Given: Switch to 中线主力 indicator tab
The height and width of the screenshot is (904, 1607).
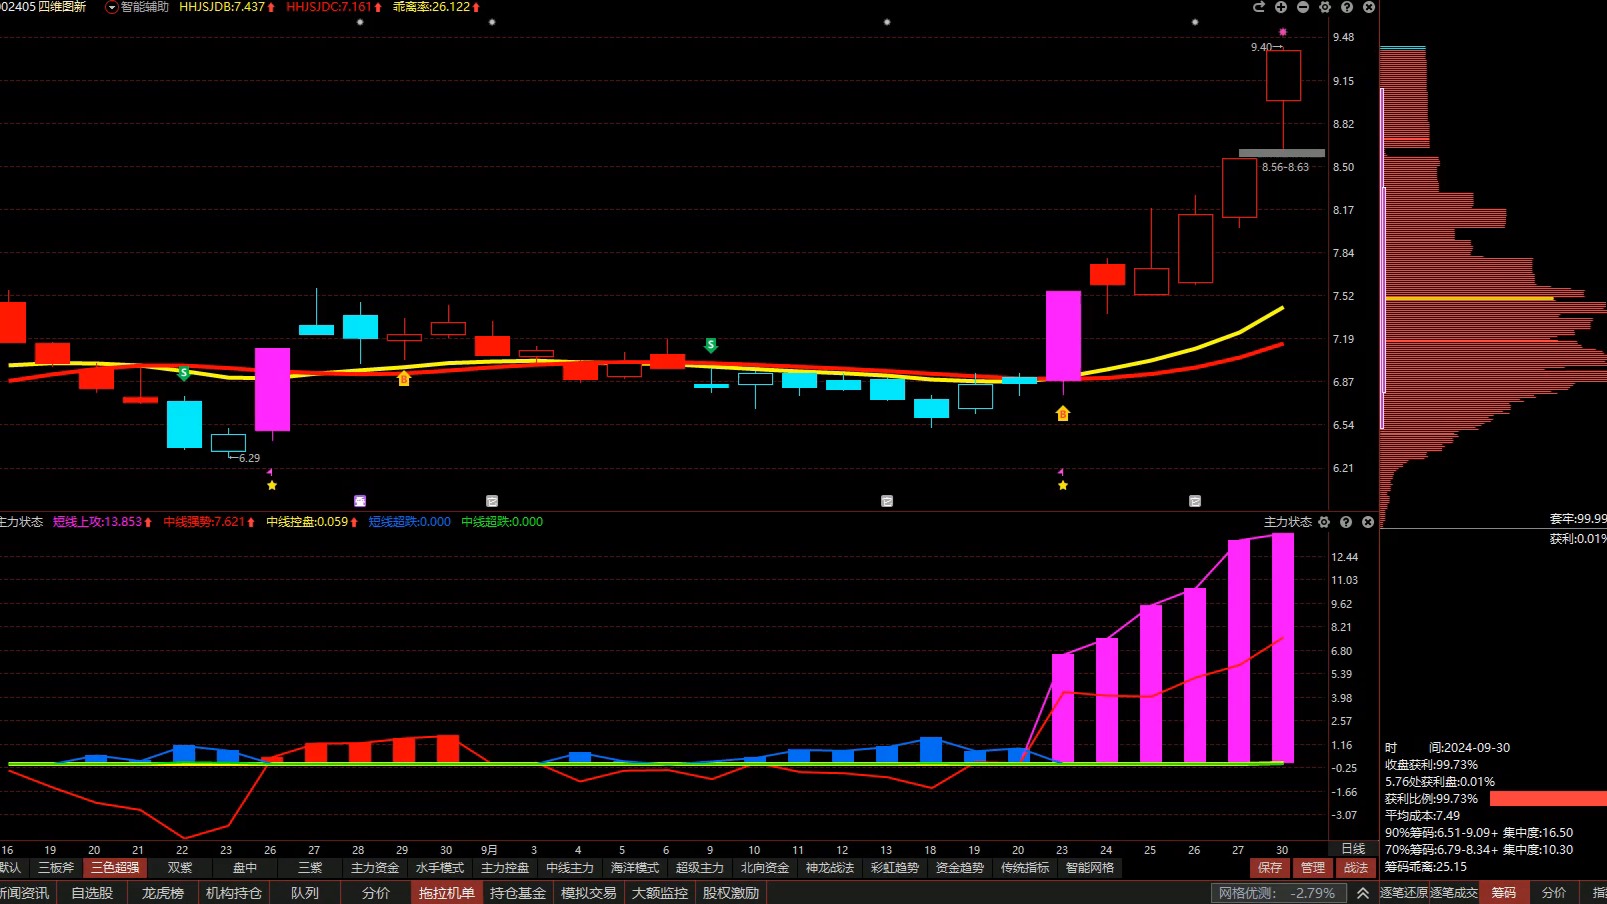Looking at the screenshot, I should pyautogui.click(x=570, y=868).
